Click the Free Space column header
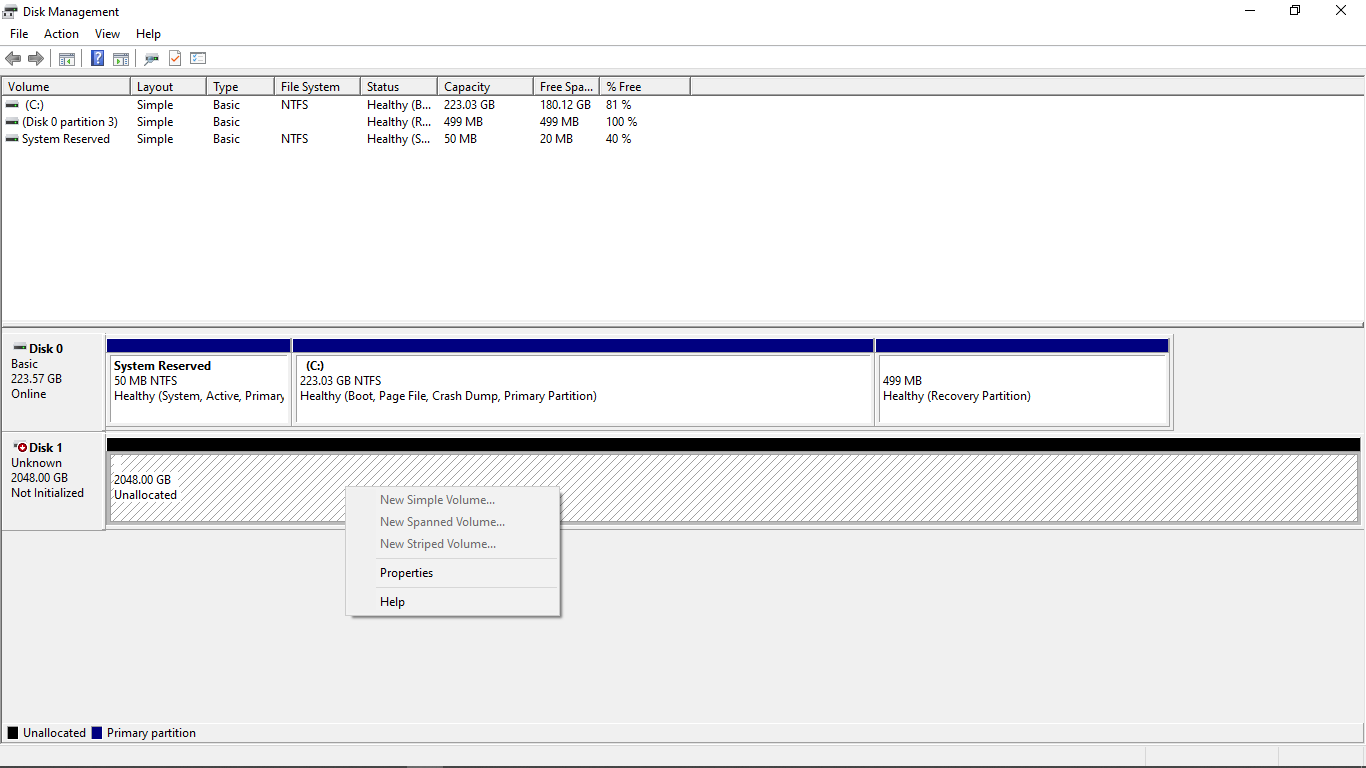Image resolution: width=1366 pixels, height=768 pixels. (565, 86)
